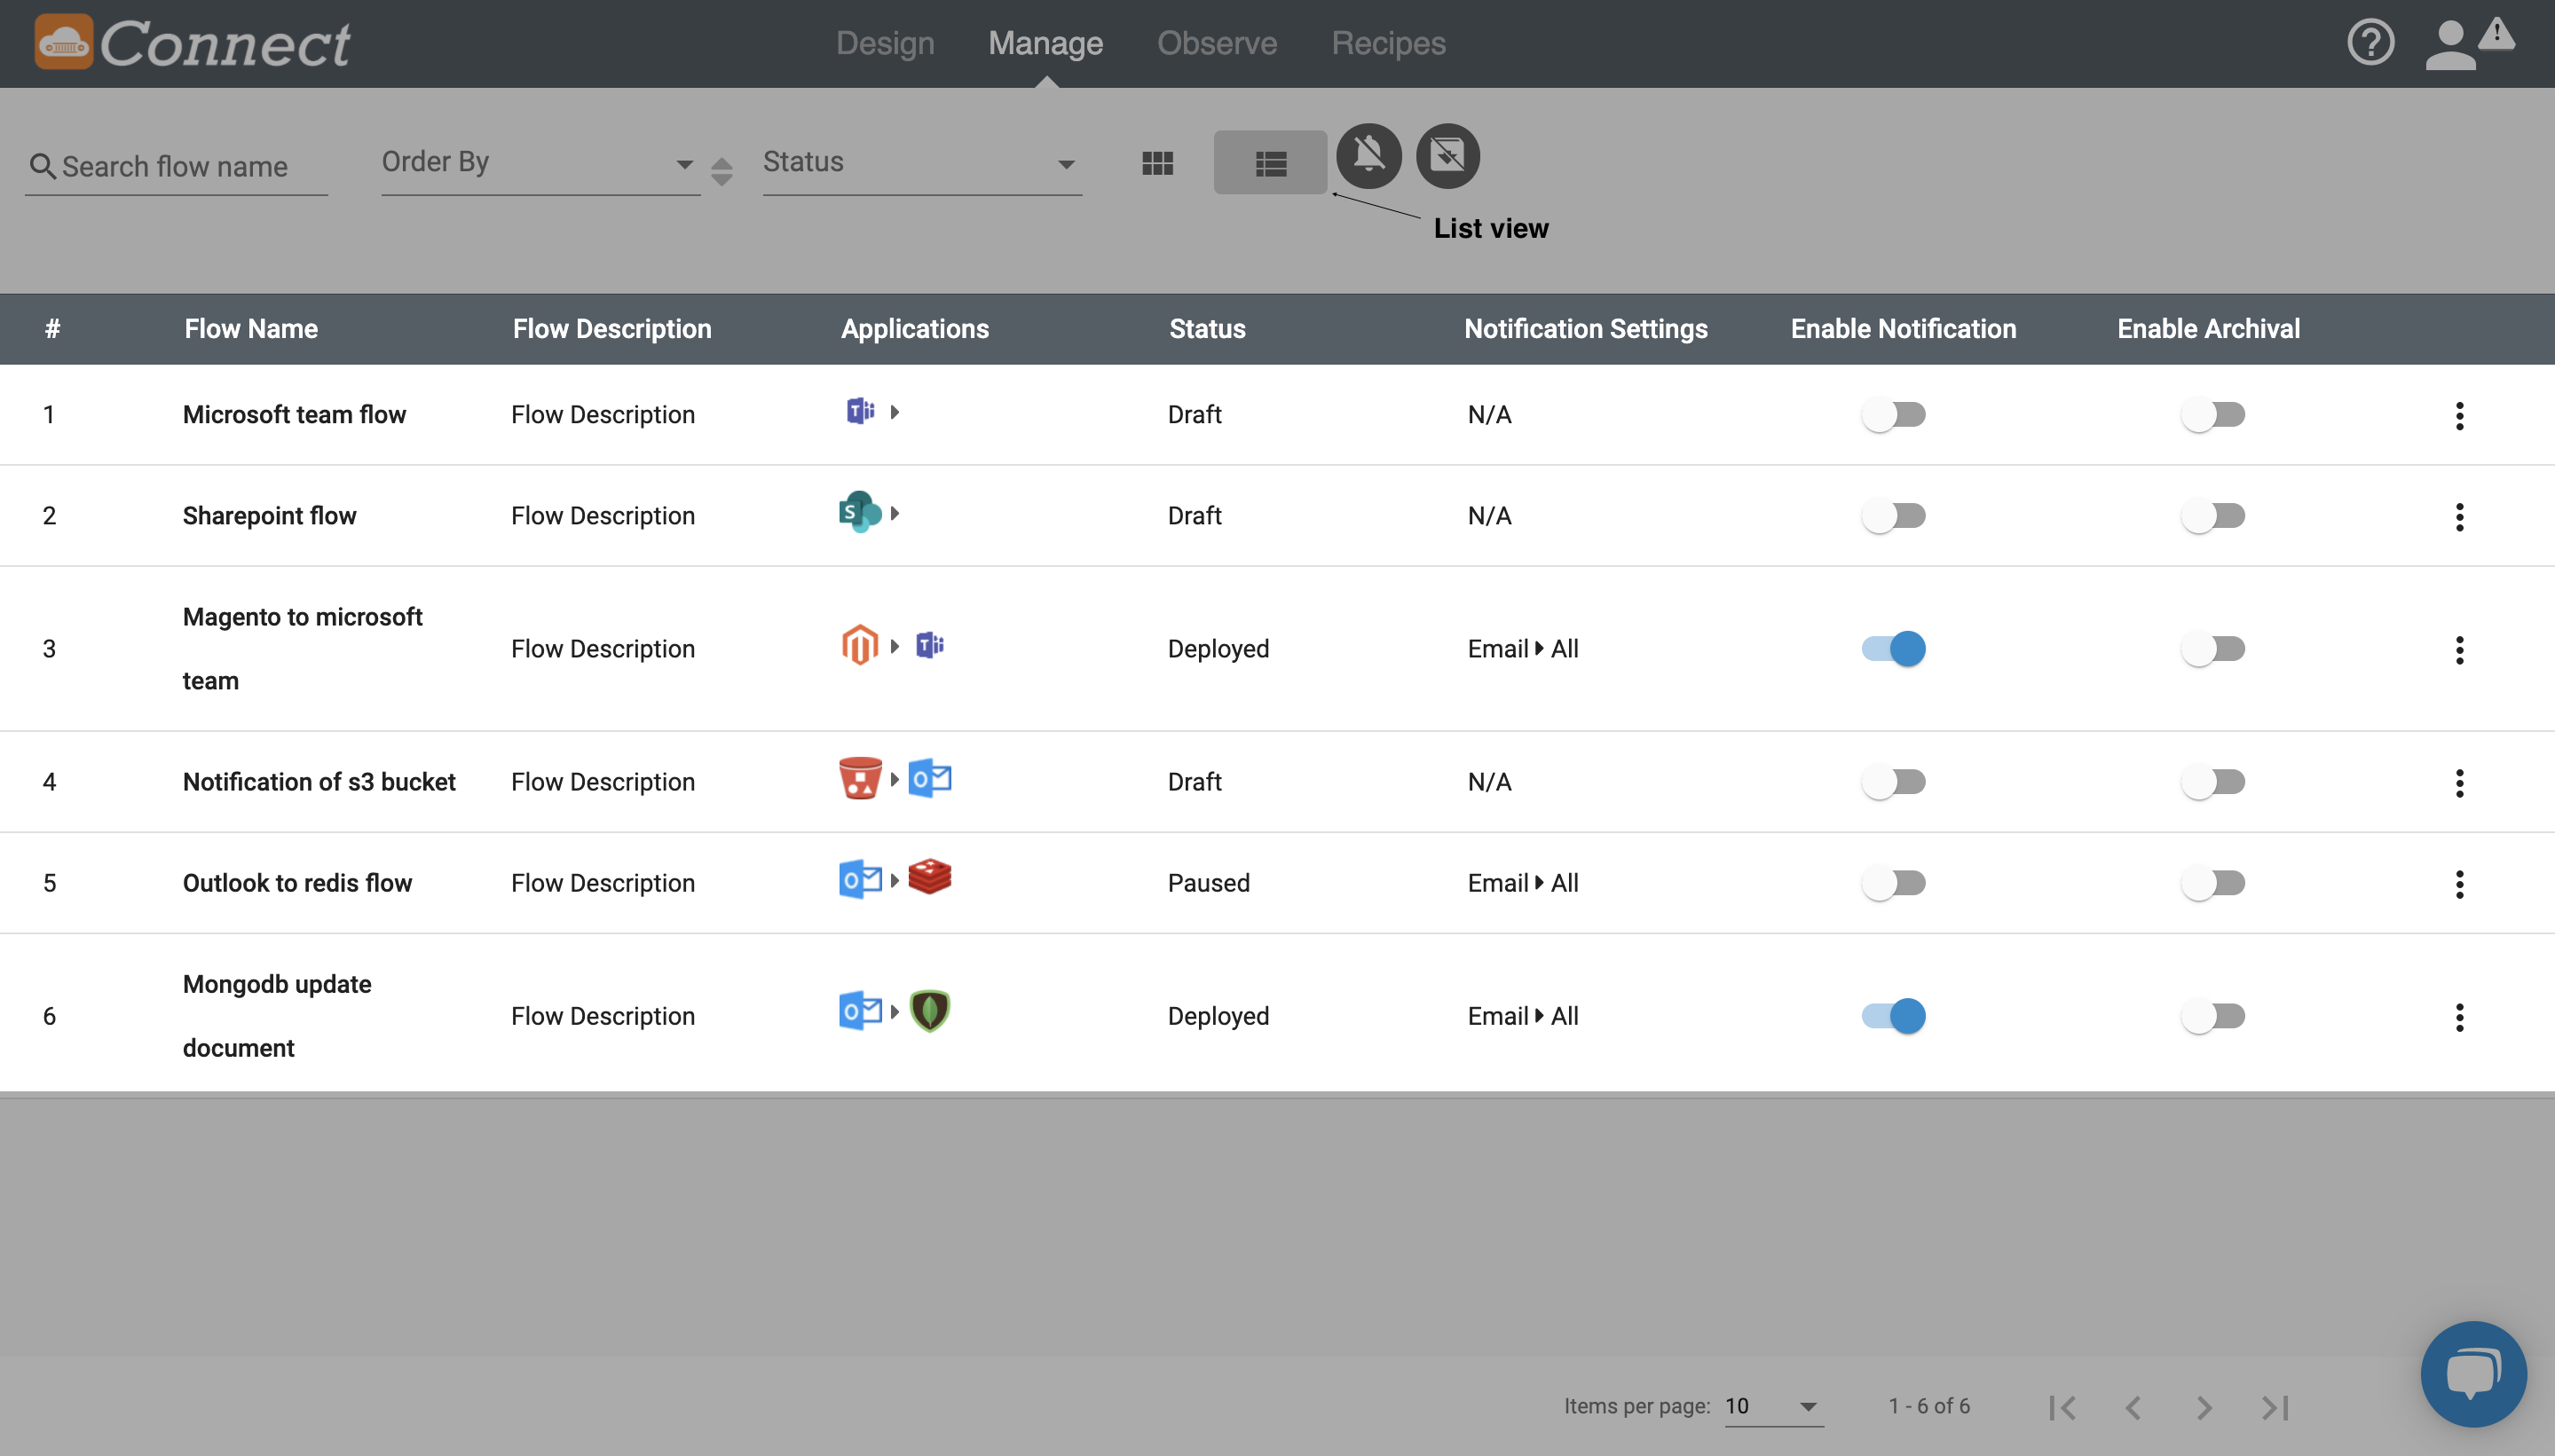Screen dimensions: 2555x1456
Task: Open more options for Notification of s3 bucket
Action: coord(2459,783)
